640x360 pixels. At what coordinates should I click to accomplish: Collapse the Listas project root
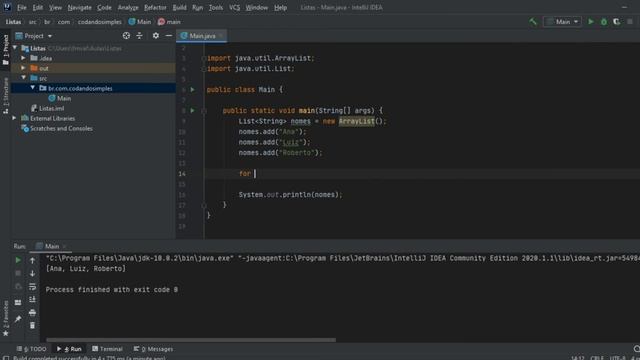(x=15, y=48)
